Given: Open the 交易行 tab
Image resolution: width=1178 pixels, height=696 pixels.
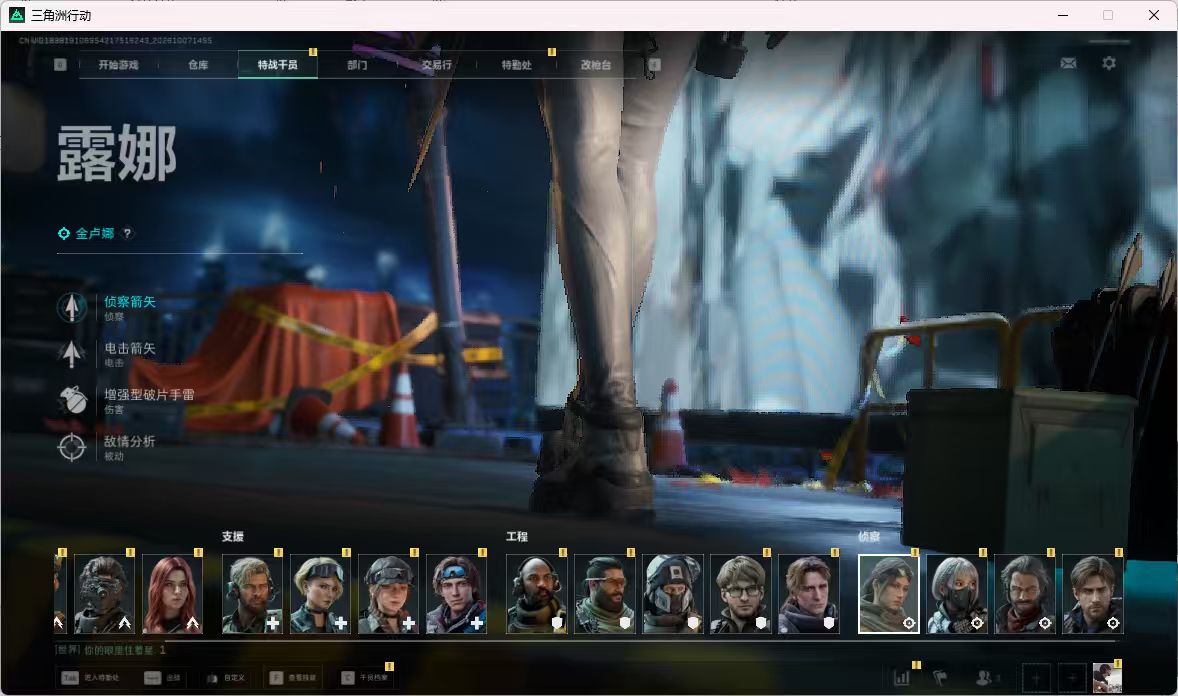Looking at the screenshot, I should pos(436,65).
